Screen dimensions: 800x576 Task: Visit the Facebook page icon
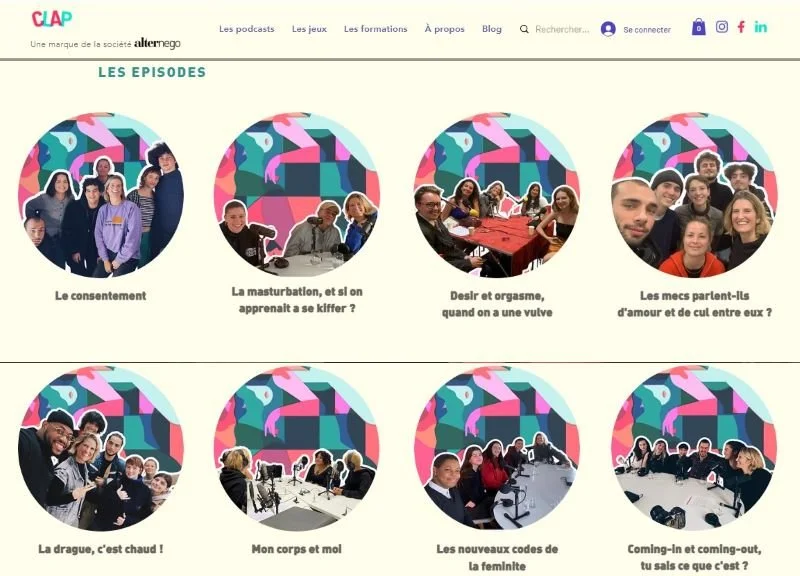[741, 27]
